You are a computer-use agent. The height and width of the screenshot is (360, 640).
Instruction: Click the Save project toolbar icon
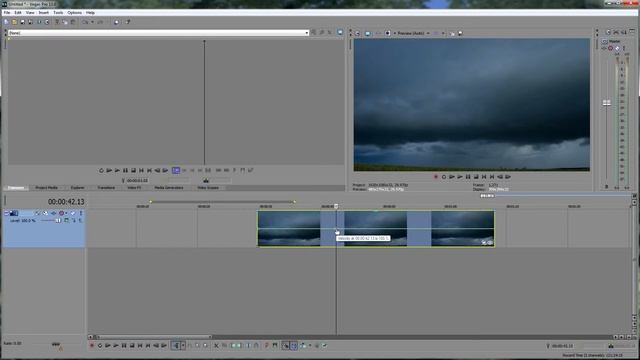click(x=22, y=22)
